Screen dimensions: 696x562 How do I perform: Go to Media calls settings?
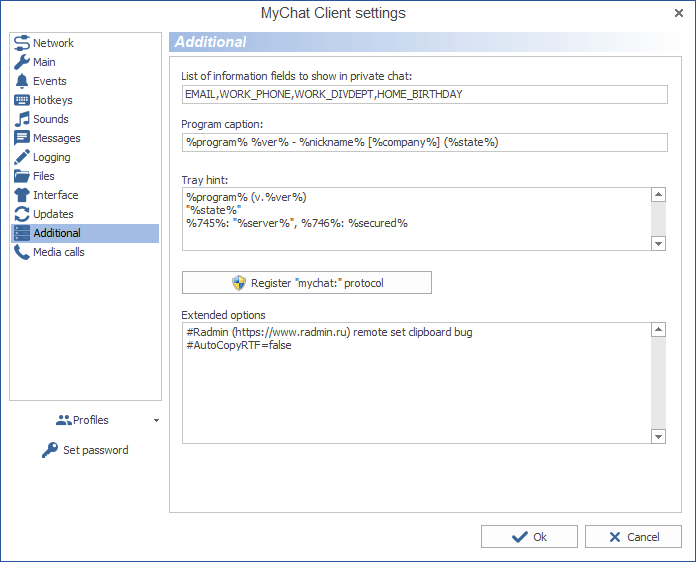[58, 252]
